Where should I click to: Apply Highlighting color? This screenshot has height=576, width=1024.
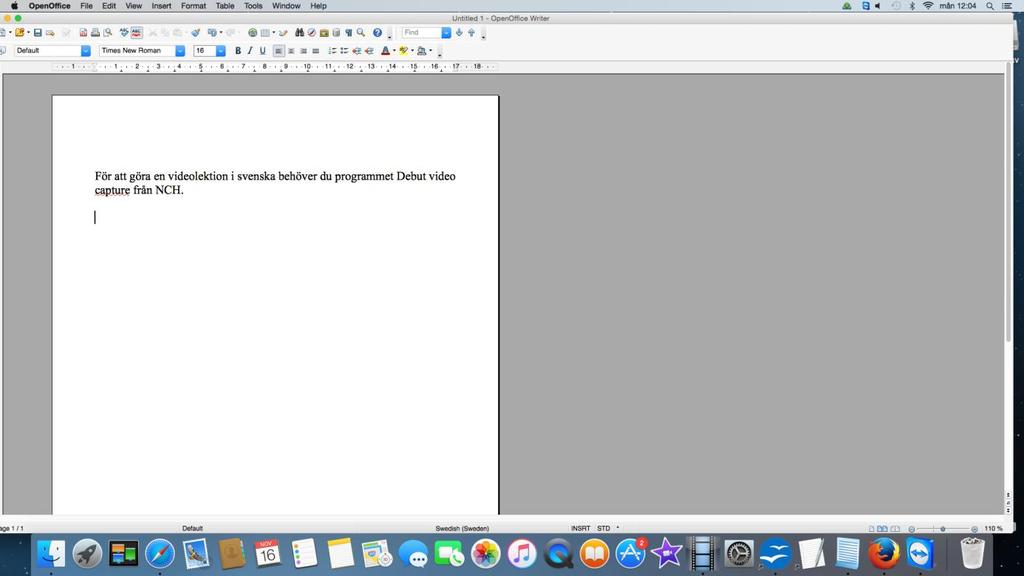[x=404, y=50]
